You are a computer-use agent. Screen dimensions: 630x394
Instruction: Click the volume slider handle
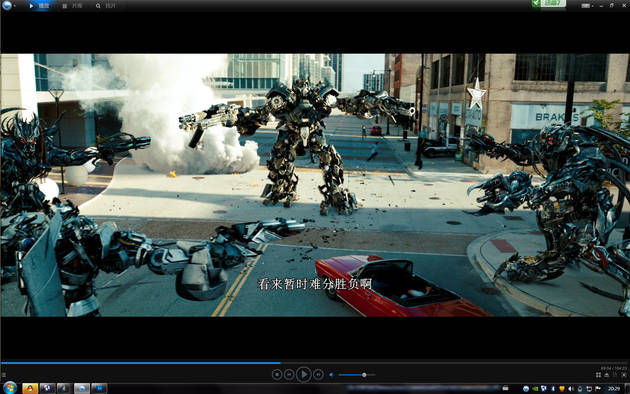point(364,375)
